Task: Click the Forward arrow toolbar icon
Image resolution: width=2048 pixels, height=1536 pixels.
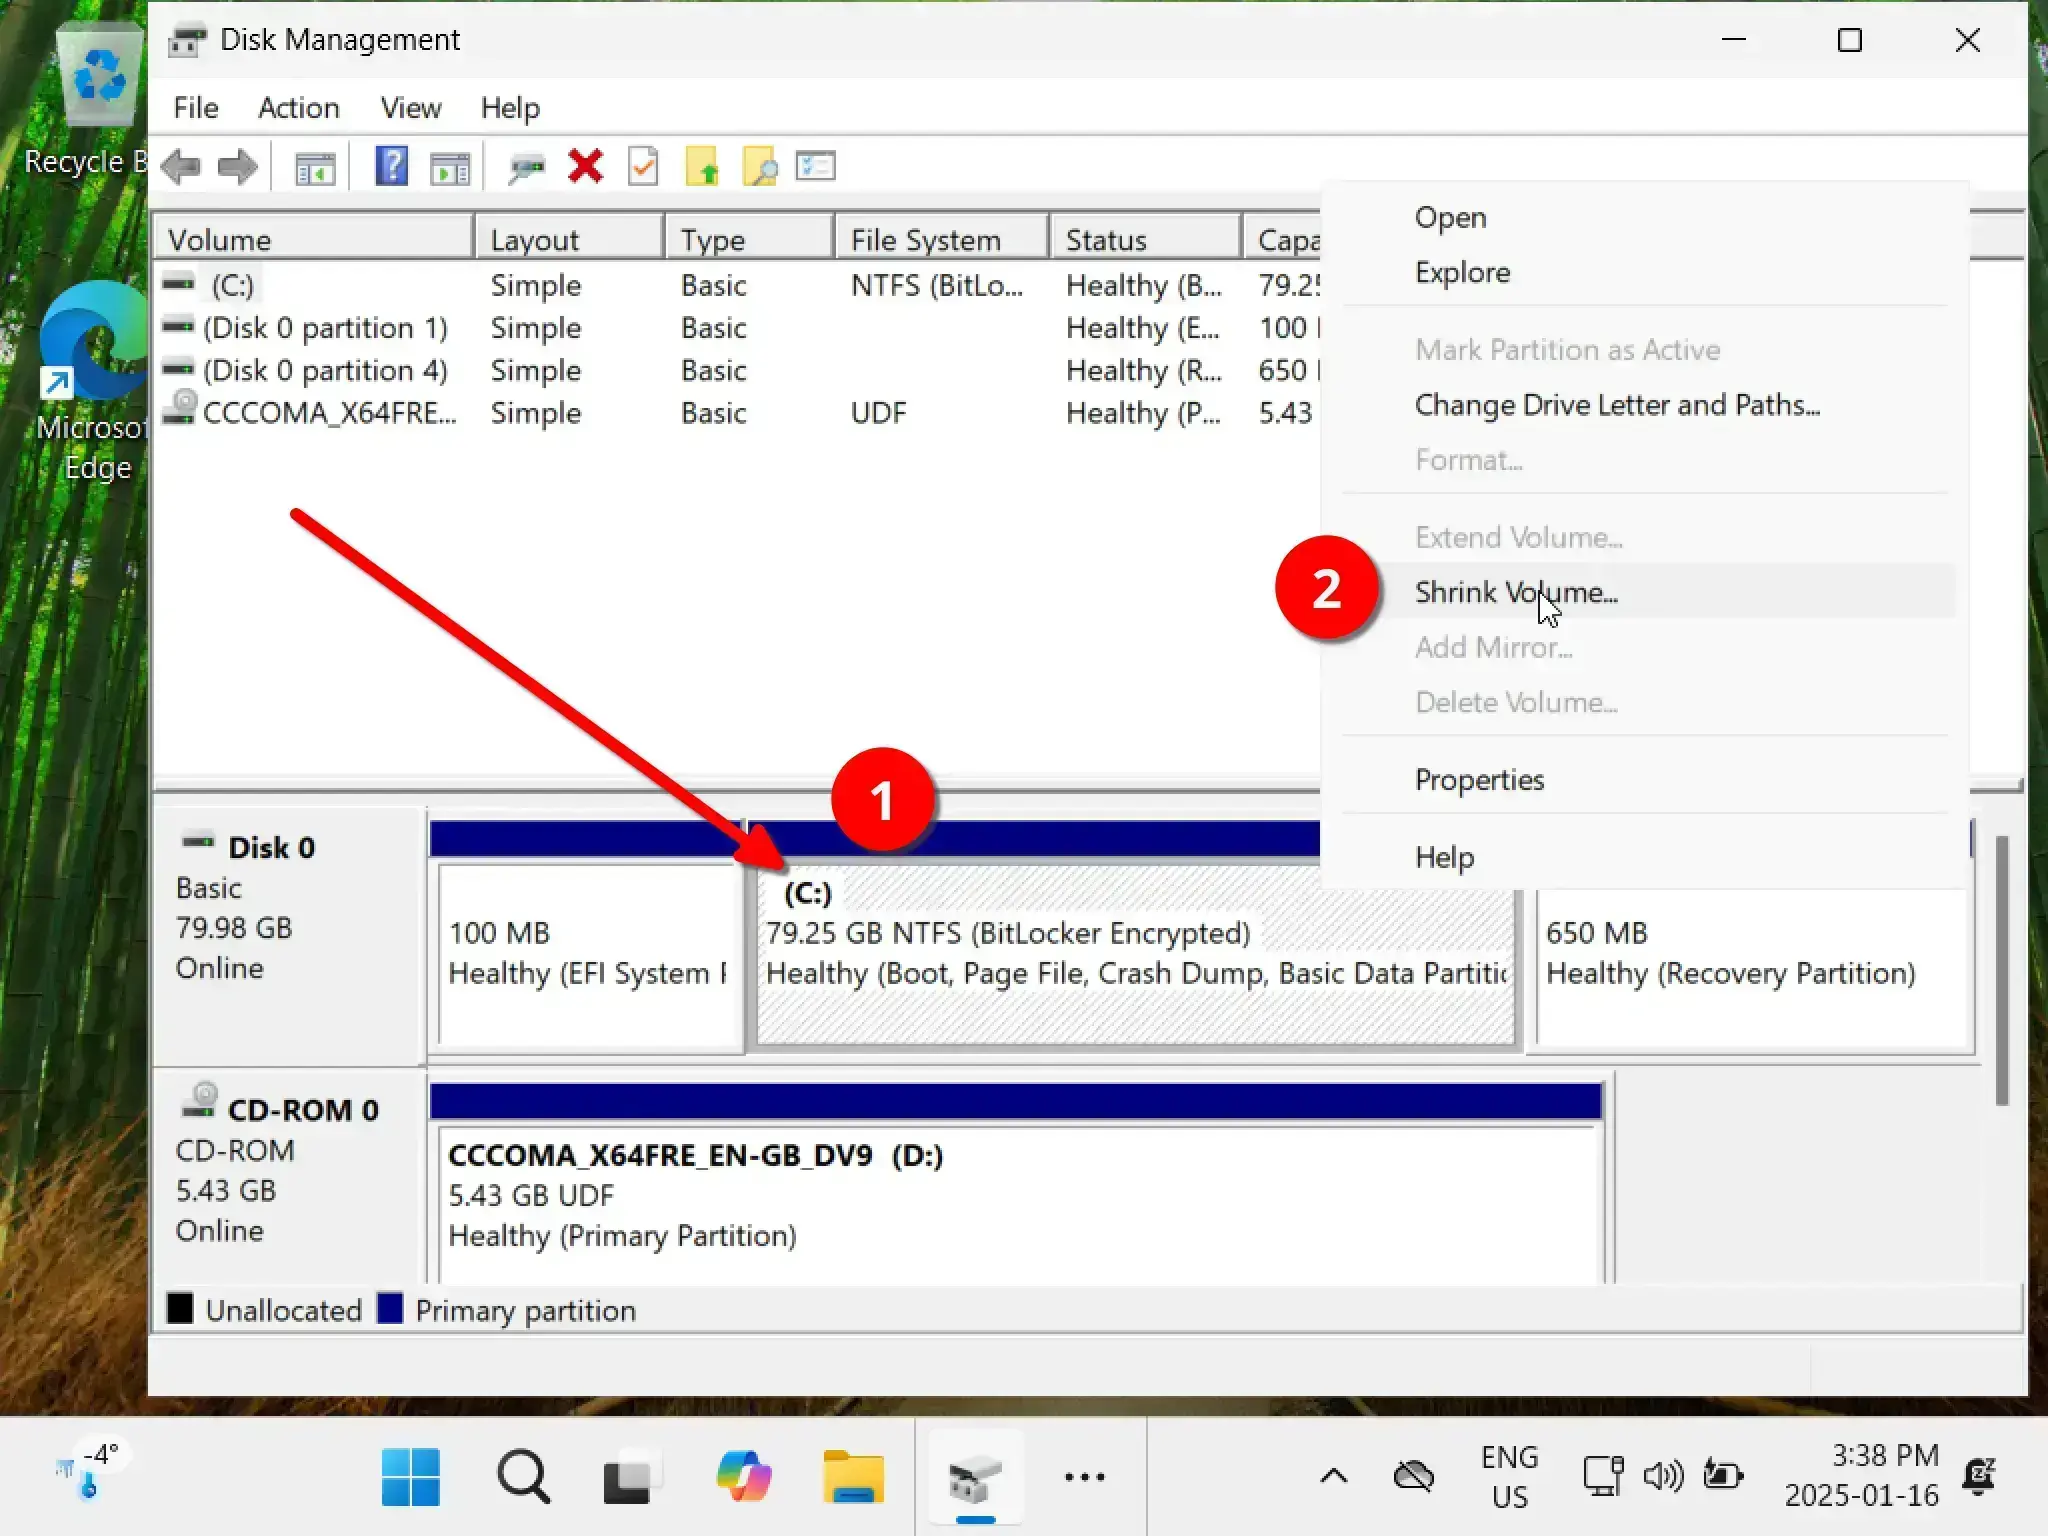Action: 238,166
